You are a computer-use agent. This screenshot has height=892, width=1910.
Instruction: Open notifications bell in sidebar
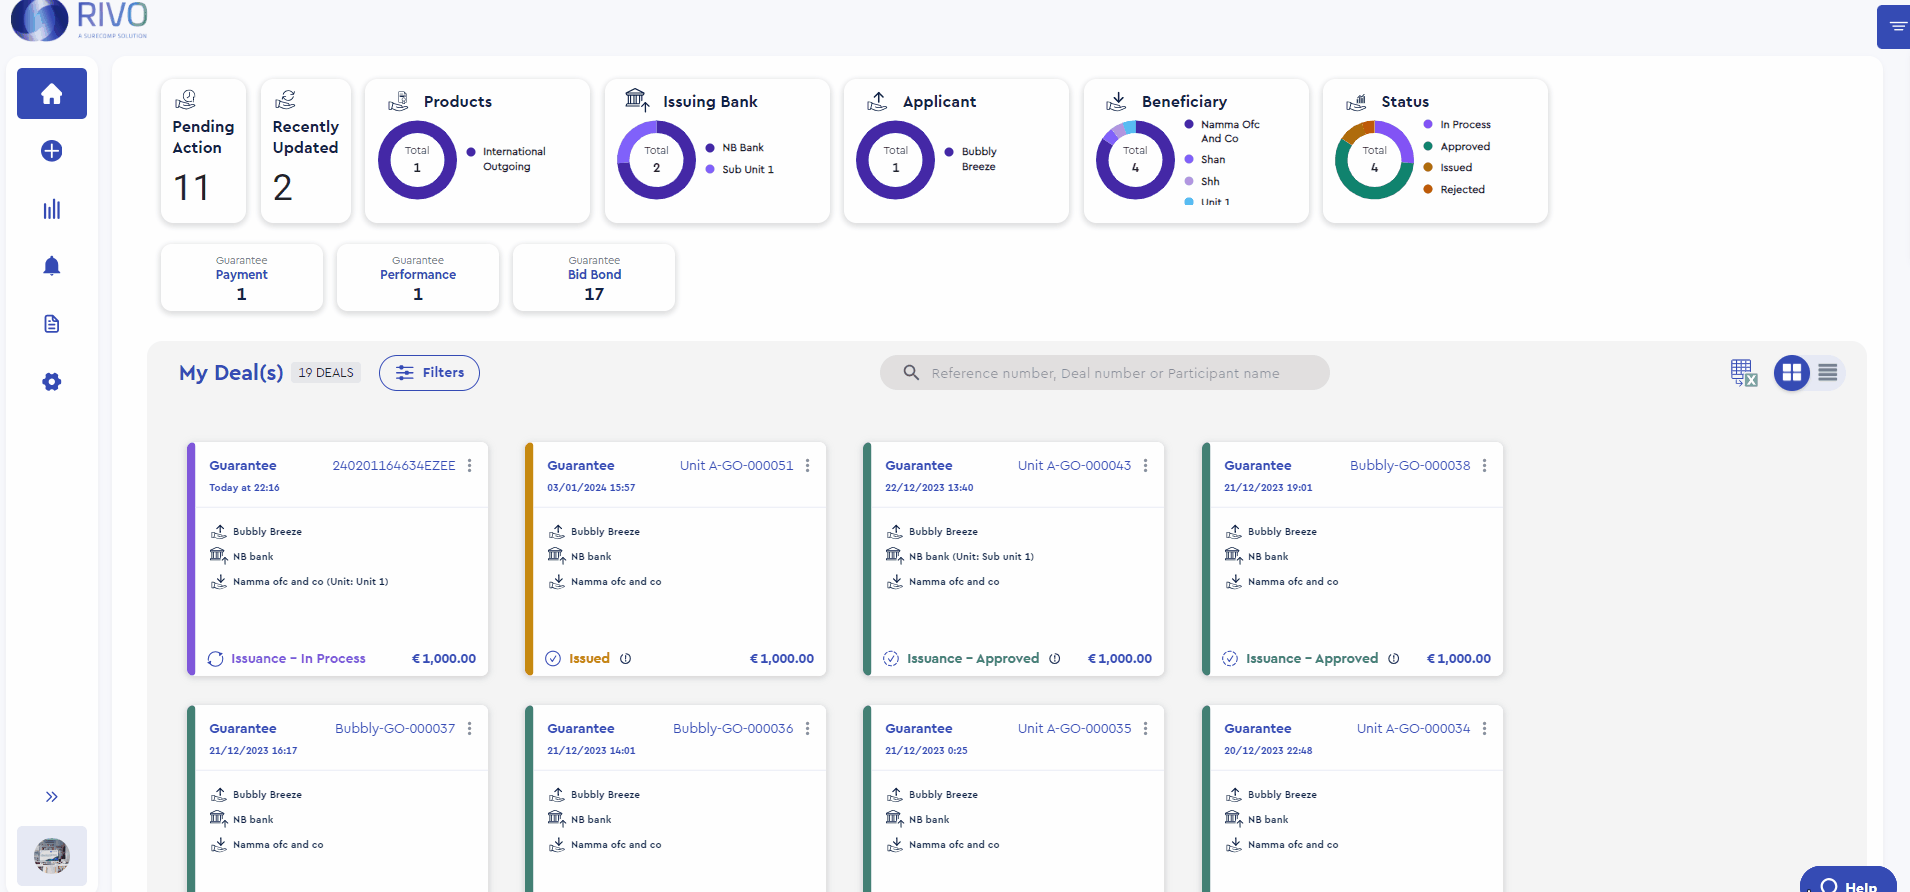(x=52, y=266)
